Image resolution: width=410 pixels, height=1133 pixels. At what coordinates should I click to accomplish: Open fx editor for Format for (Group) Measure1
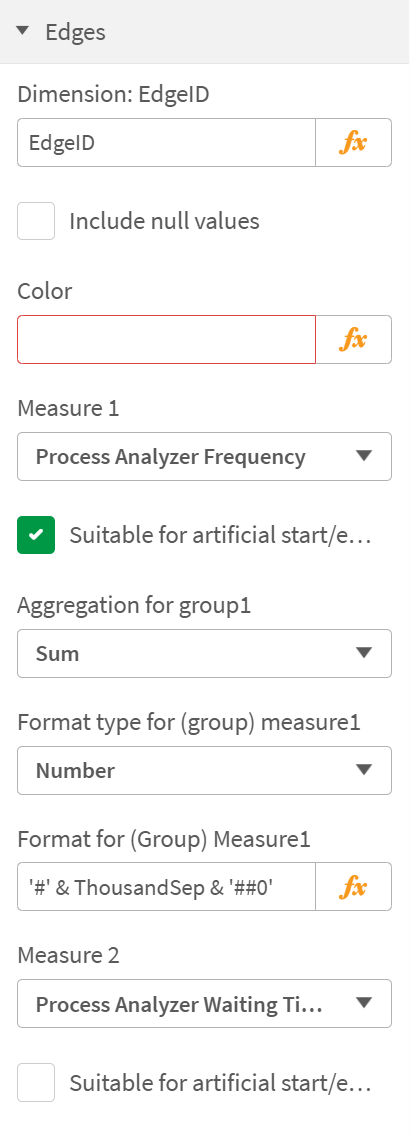coord(354,886)
